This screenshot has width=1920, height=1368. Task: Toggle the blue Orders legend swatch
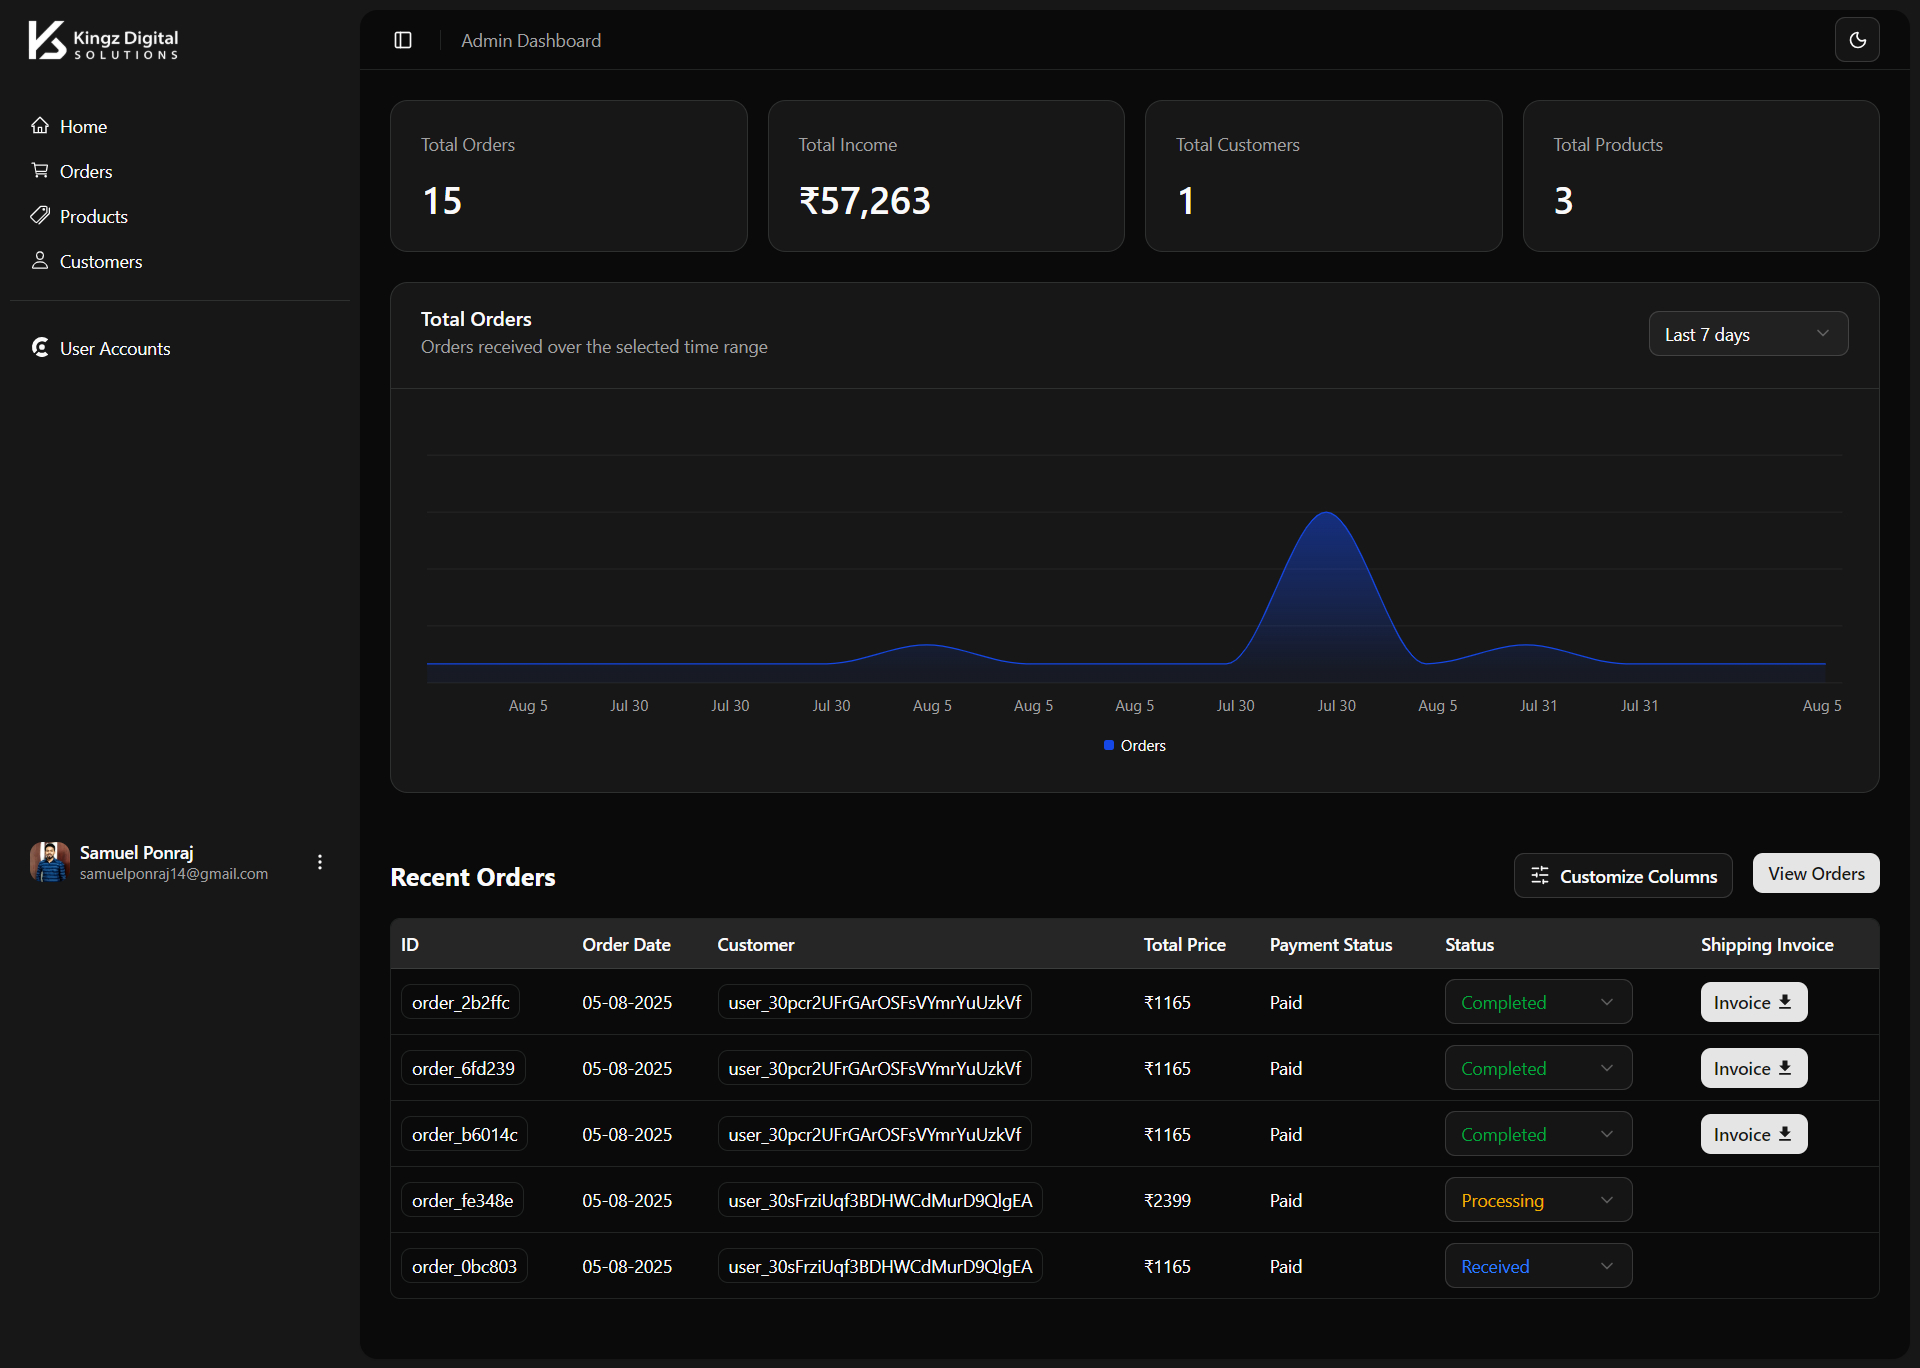(x=1109, y=745)
